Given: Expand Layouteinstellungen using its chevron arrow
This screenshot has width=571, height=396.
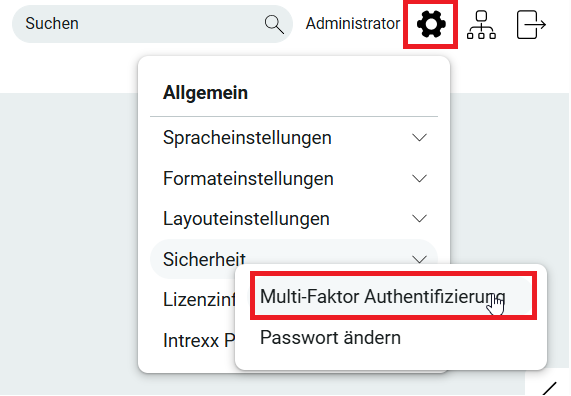Looking at the screenshot, I should 419,219.
